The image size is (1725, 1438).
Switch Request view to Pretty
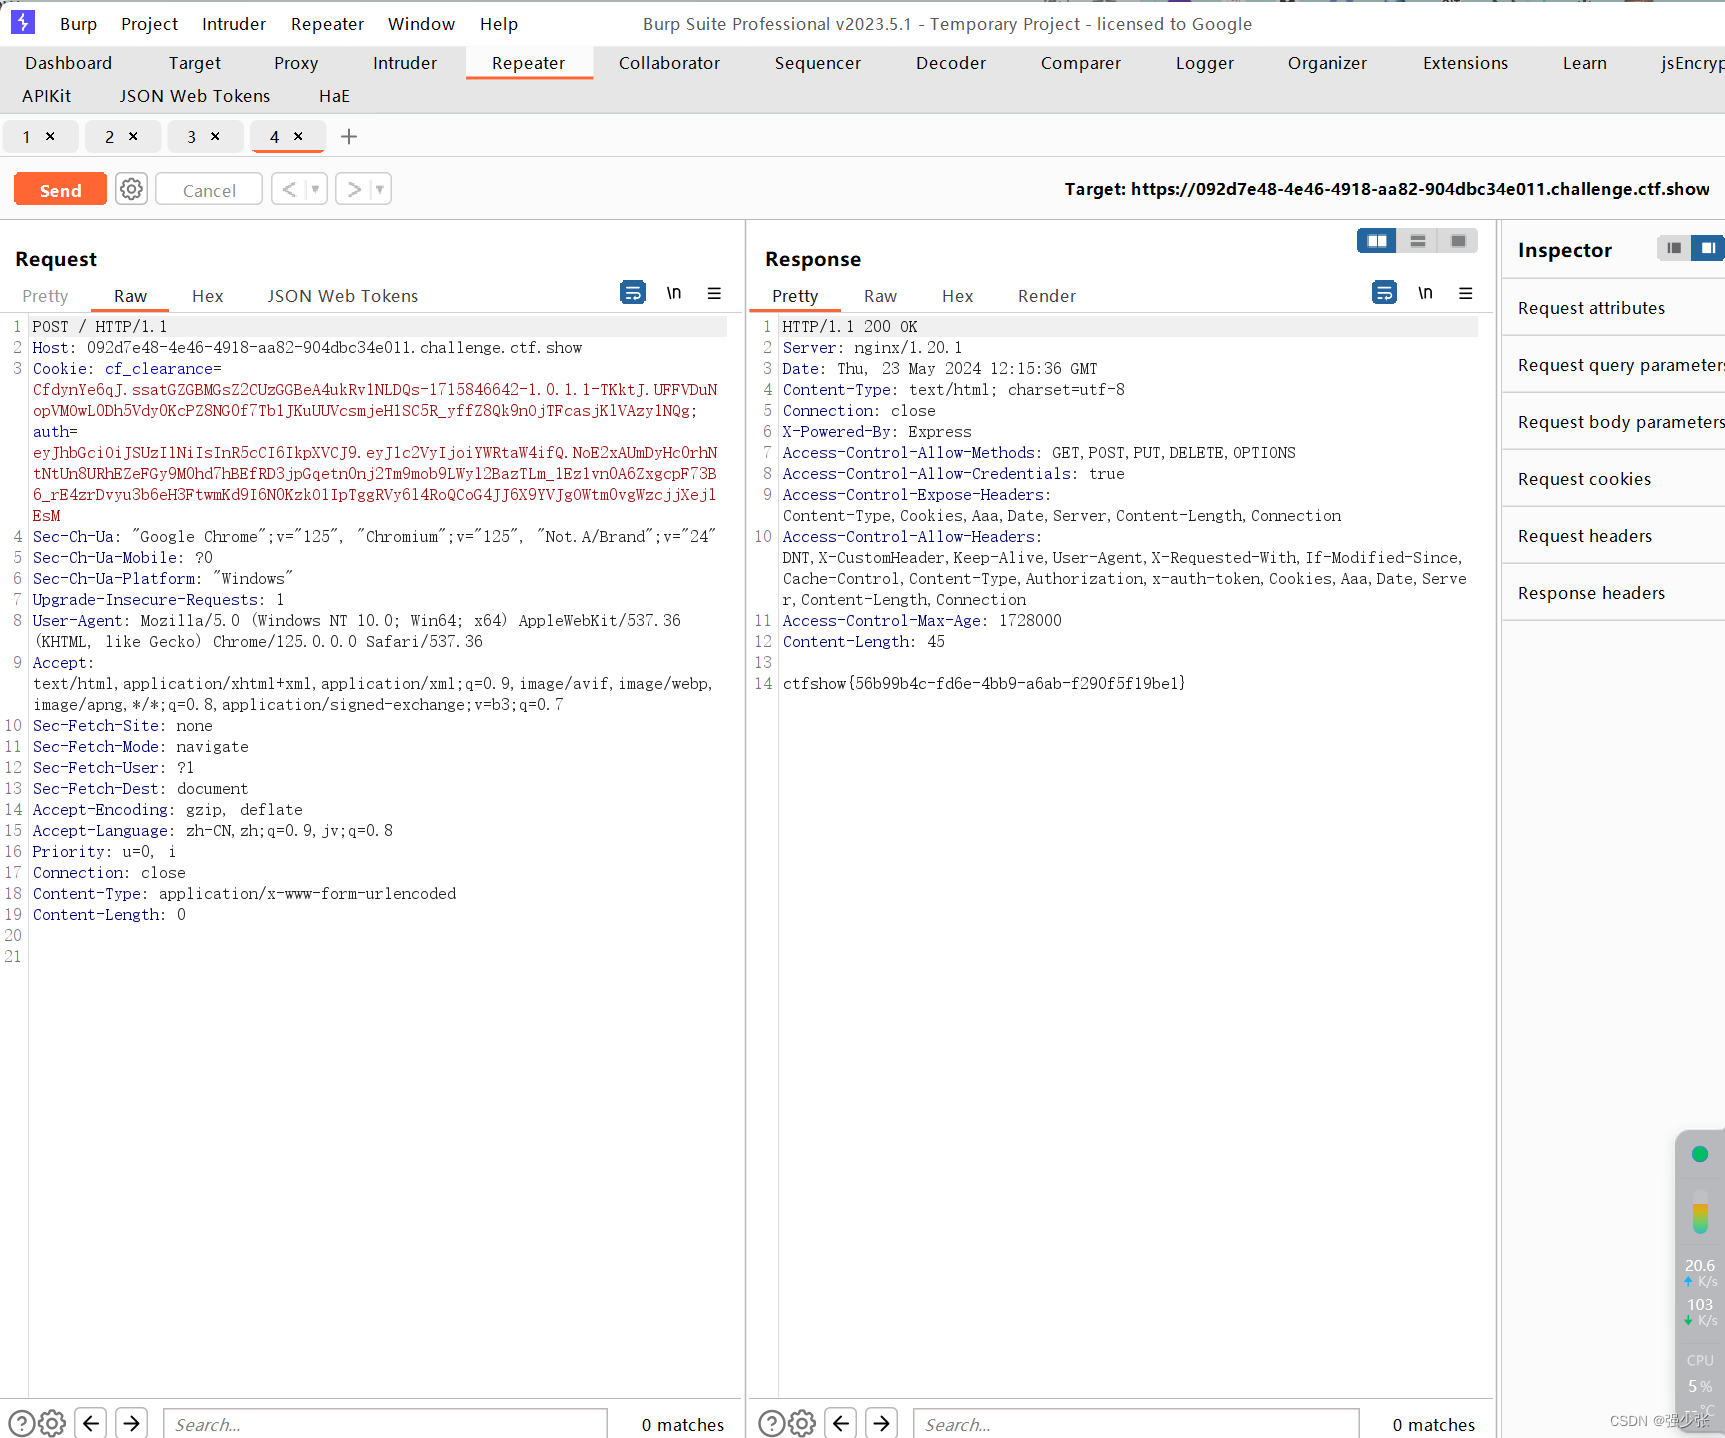[45, 296]
